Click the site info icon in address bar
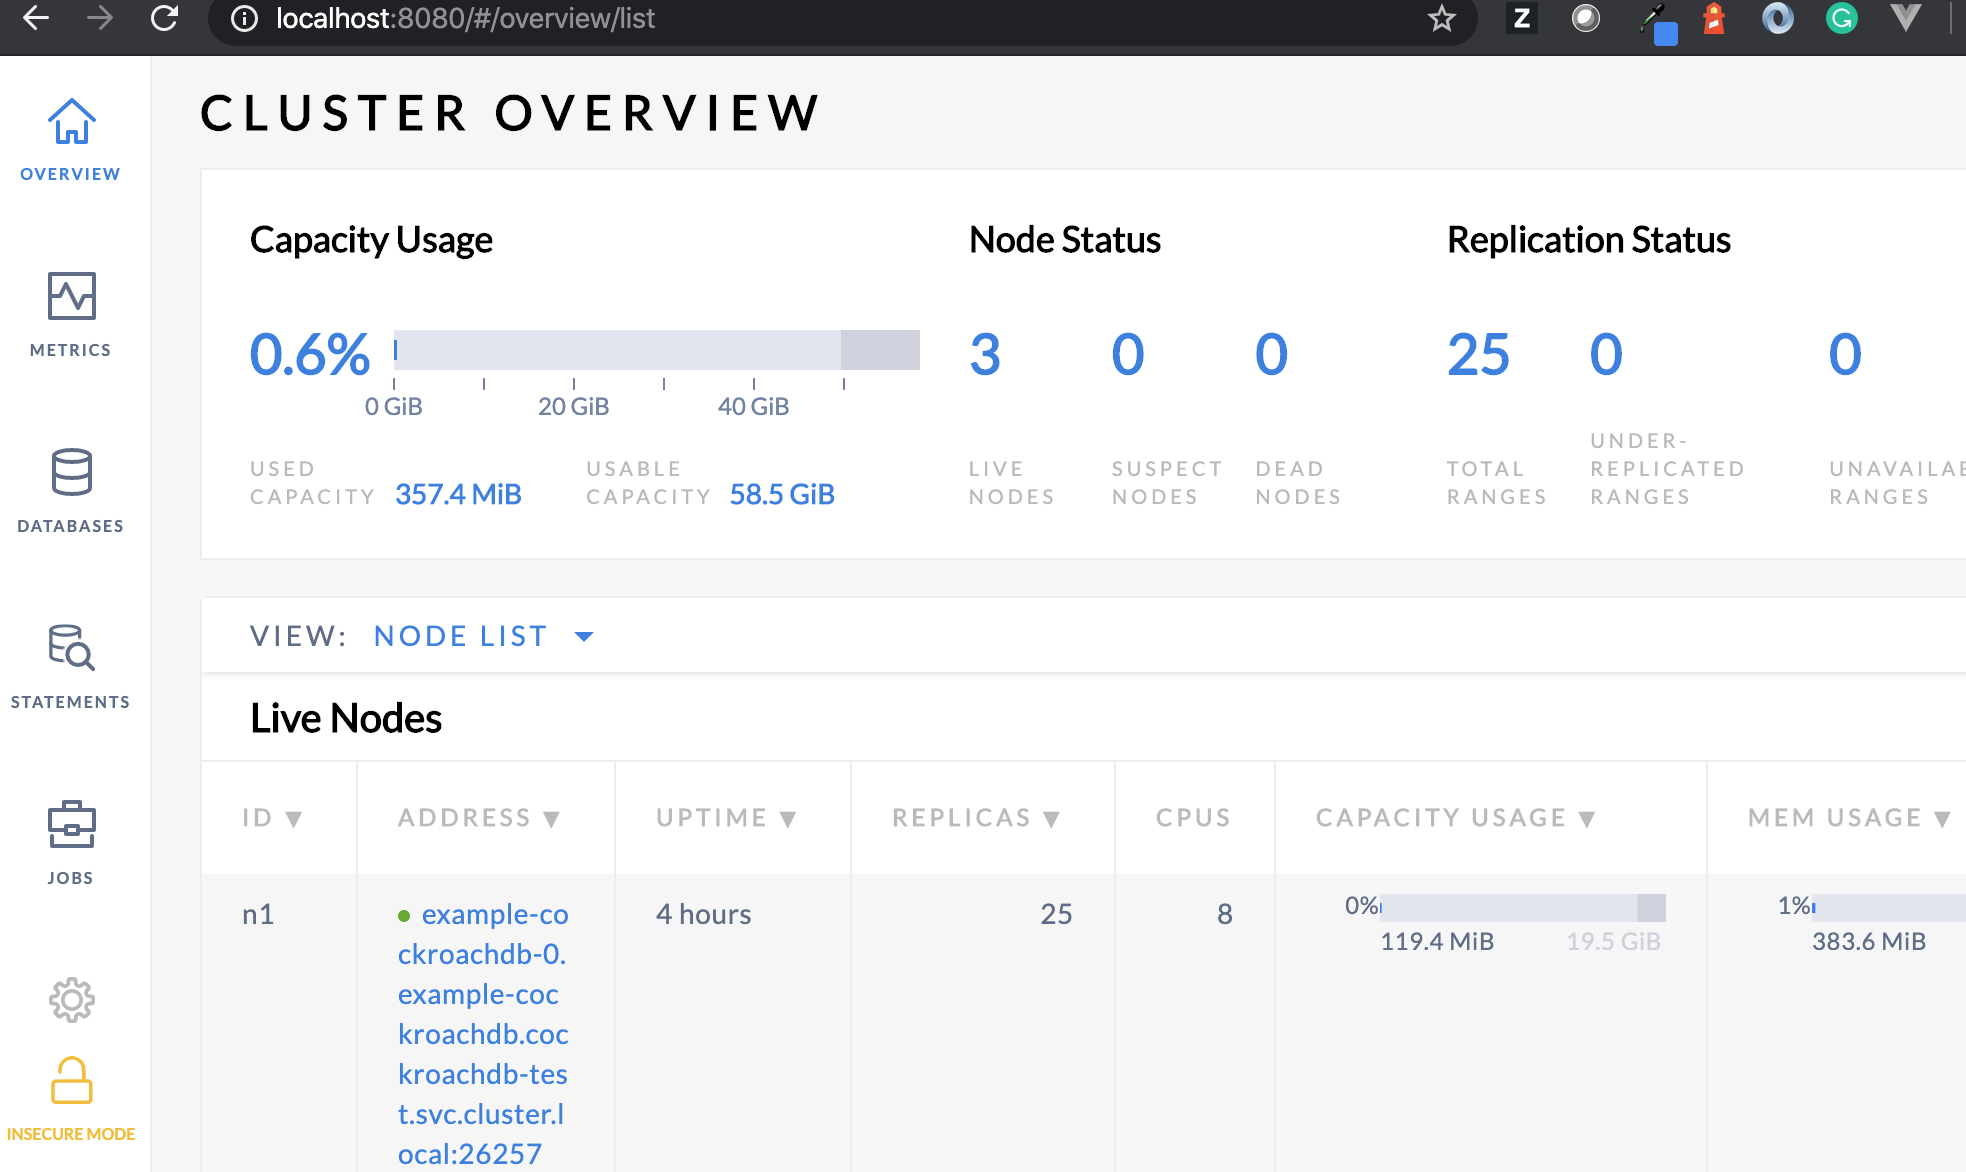Screen dimensions: 1966x1172 pos(244,18)
